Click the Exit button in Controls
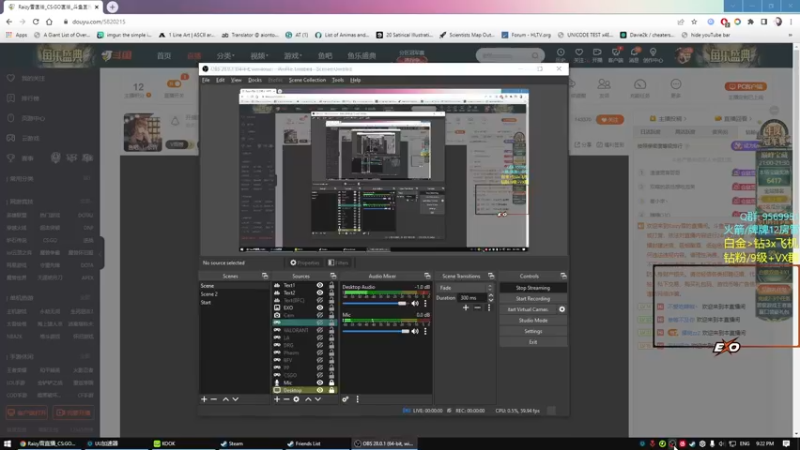Viewport: 800px width, 450px height. [533, 342]
